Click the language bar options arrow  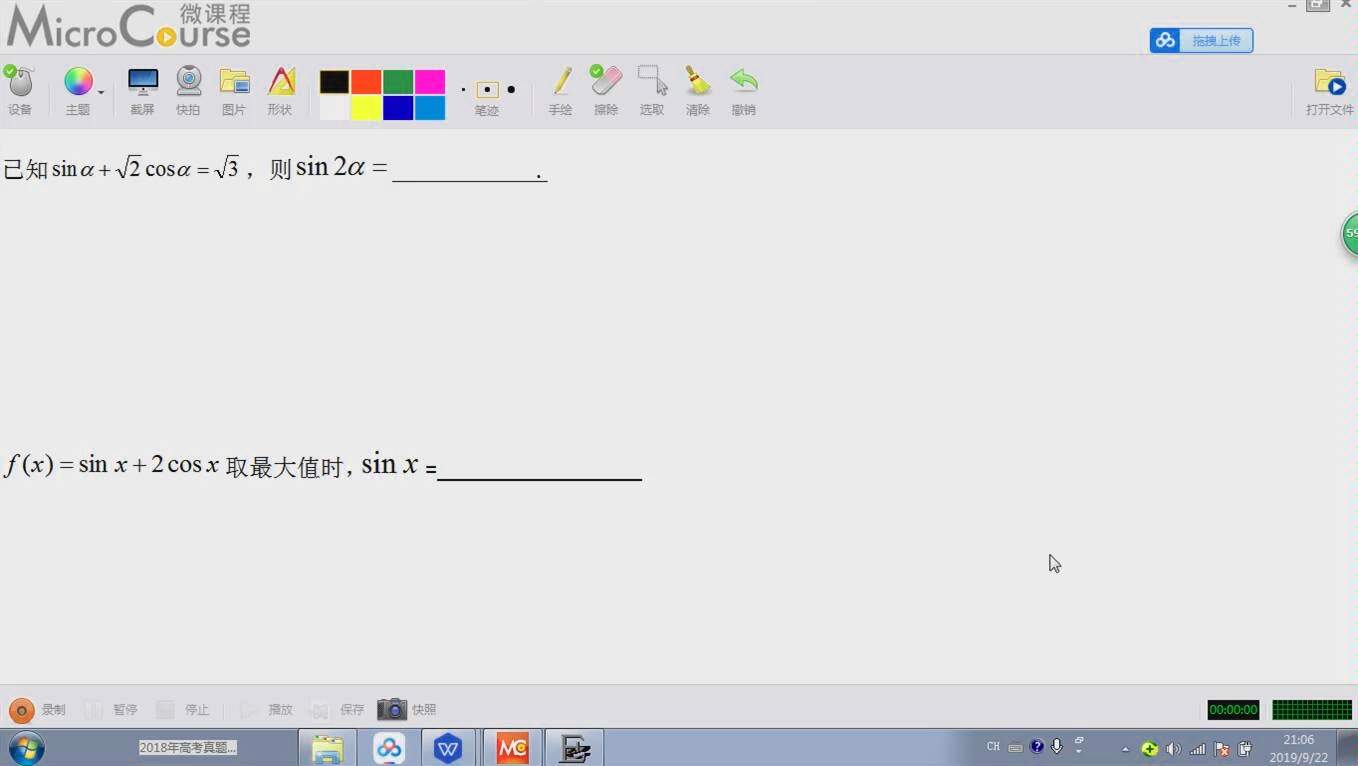coord(1079,752)
